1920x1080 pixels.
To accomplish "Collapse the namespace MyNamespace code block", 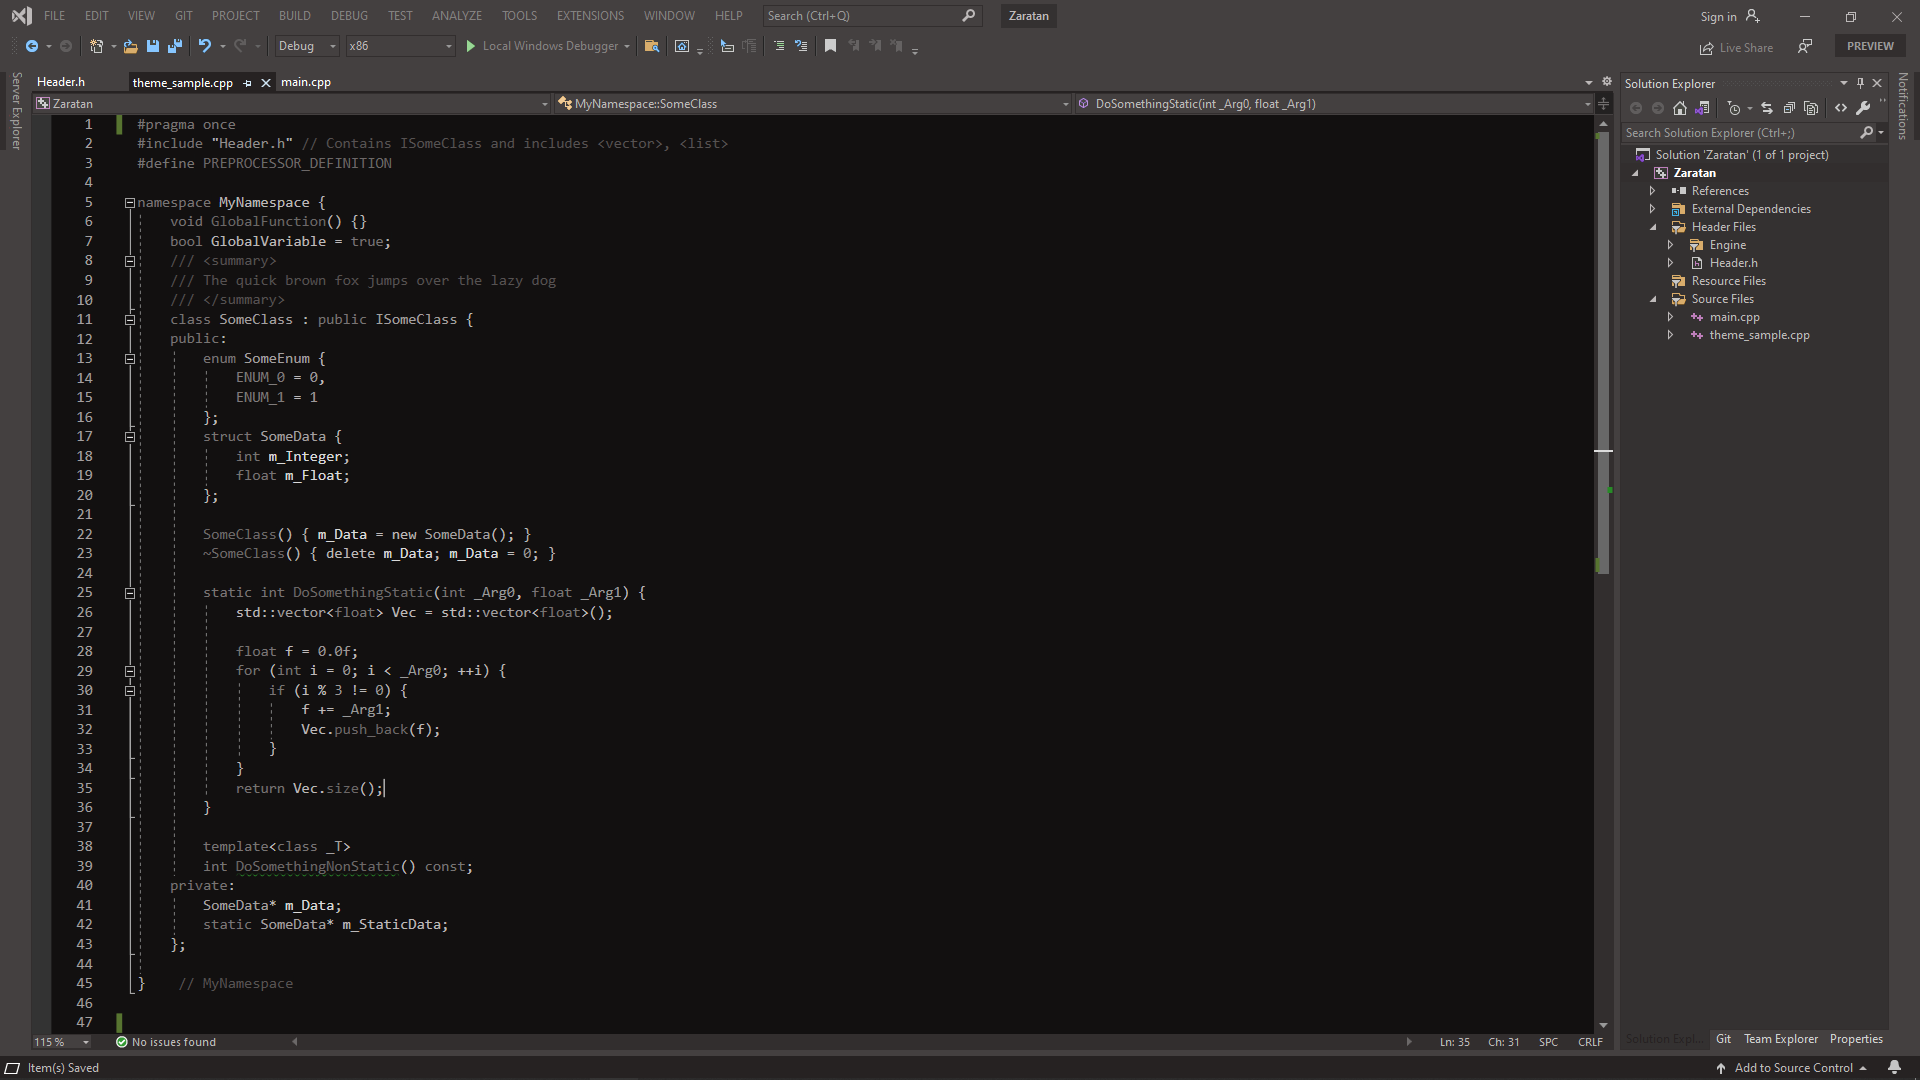I will (130, 203).
